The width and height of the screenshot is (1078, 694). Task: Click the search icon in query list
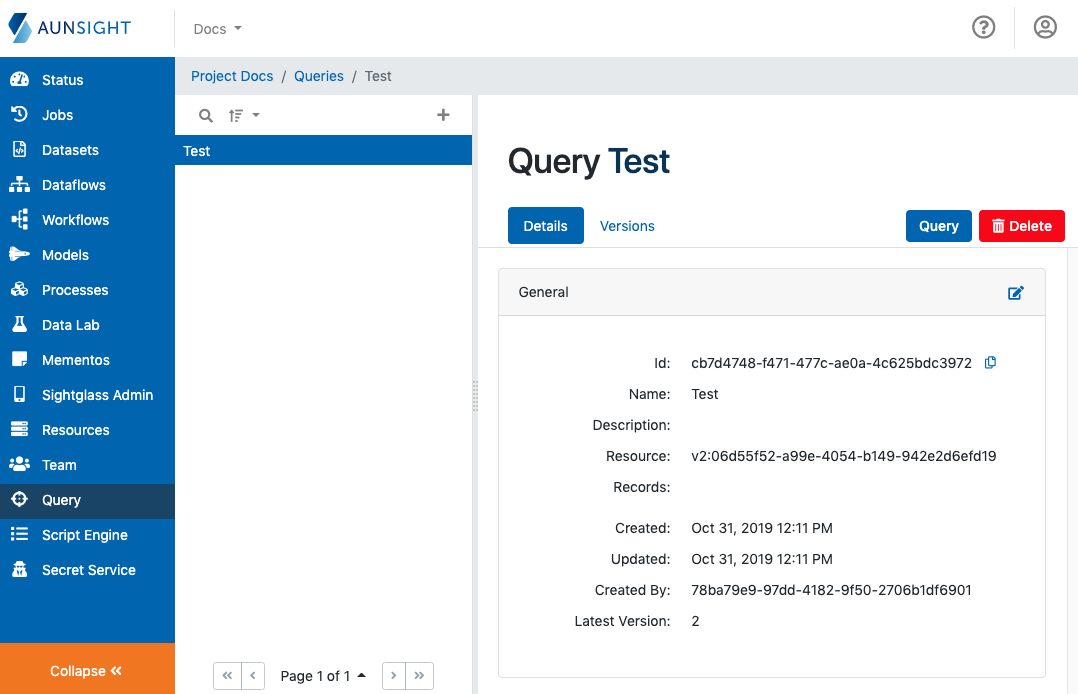pos(205,115)
